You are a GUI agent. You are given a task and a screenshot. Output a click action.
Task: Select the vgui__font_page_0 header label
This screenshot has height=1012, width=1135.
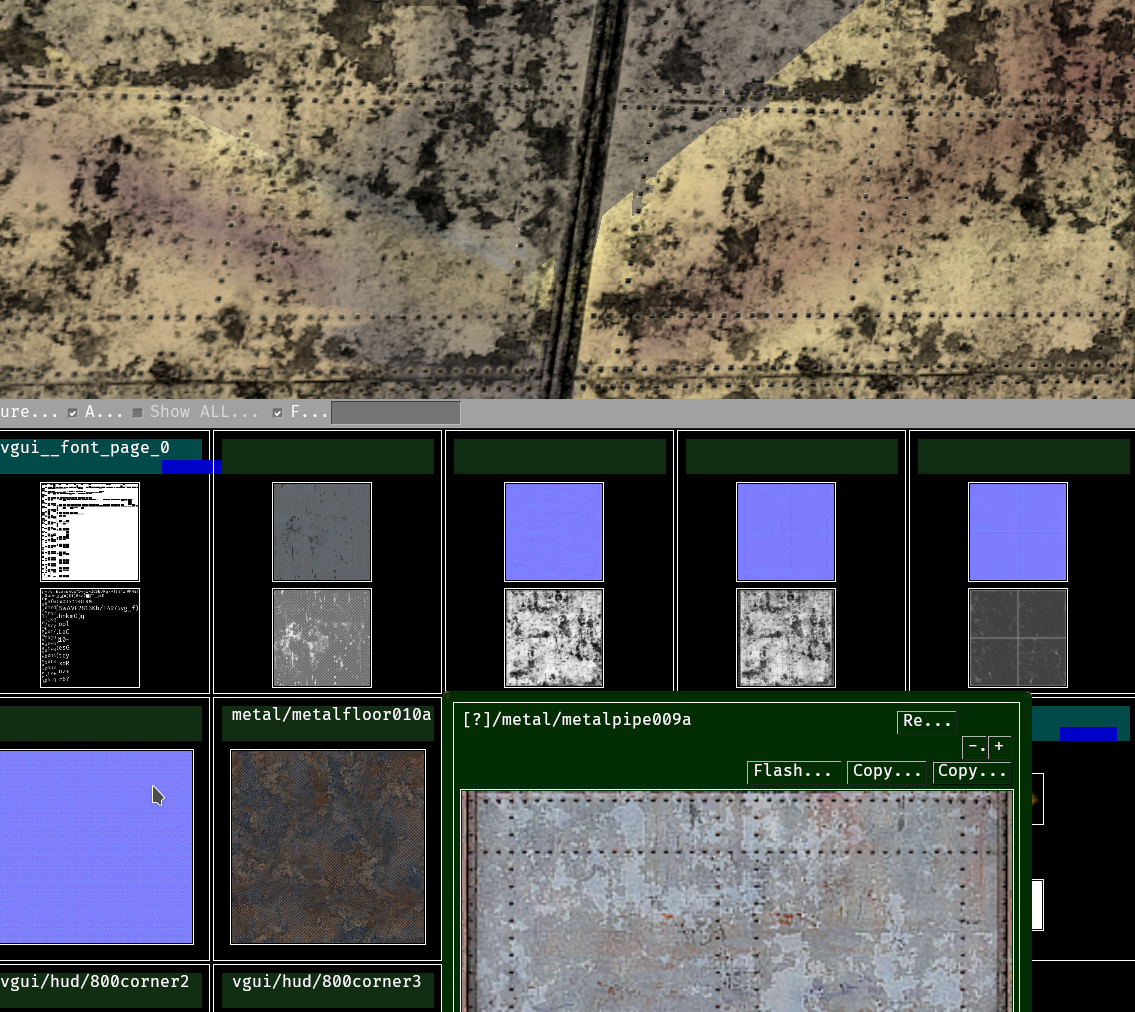pyautogui.click(x=84, y=447)
